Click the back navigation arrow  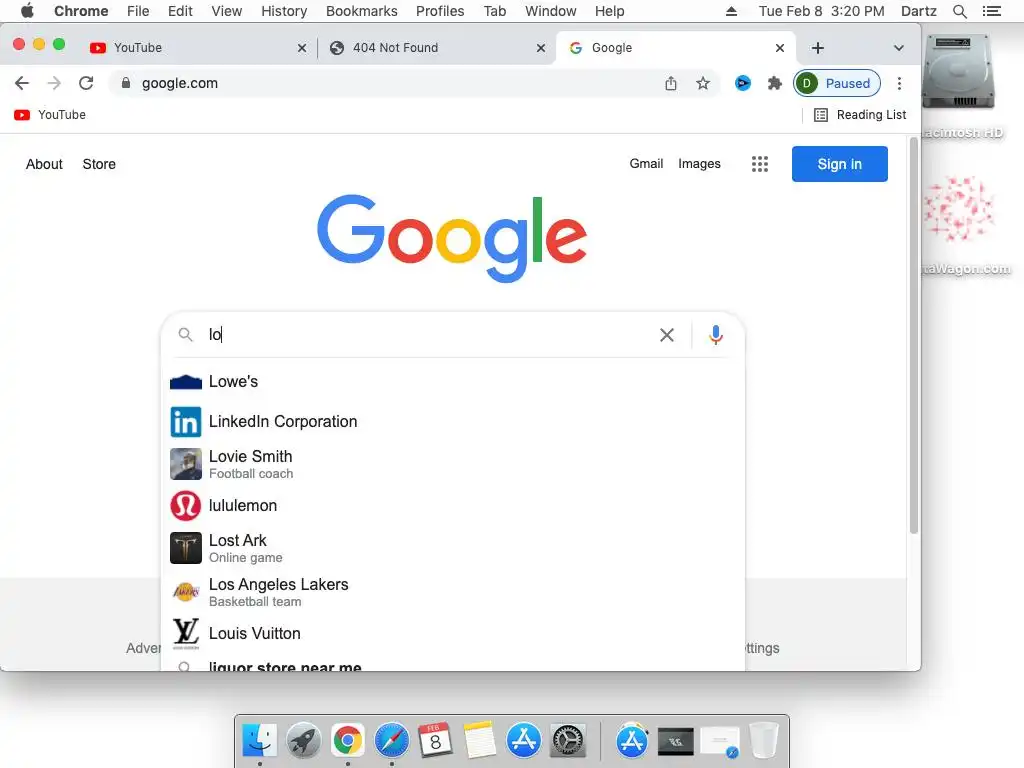pyautogui.click(x=22, y=83)
